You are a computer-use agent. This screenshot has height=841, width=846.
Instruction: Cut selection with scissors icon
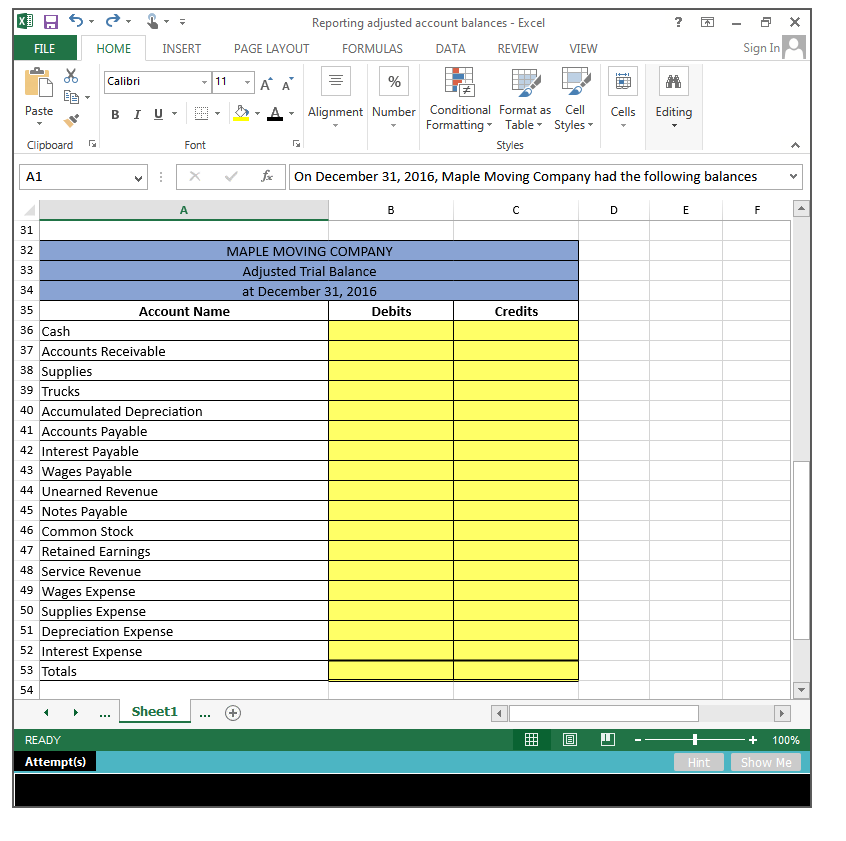pos(71,76)
